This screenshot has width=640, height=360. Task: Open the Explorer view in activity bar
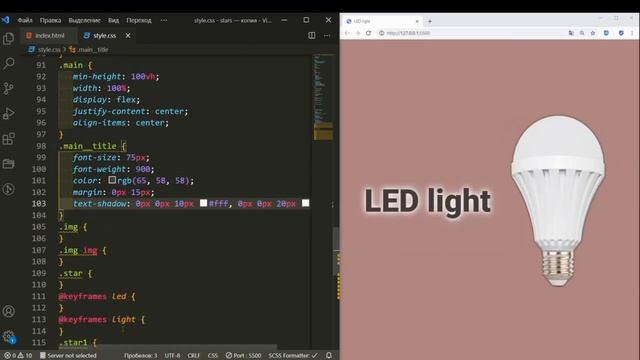tap(8, 38)
